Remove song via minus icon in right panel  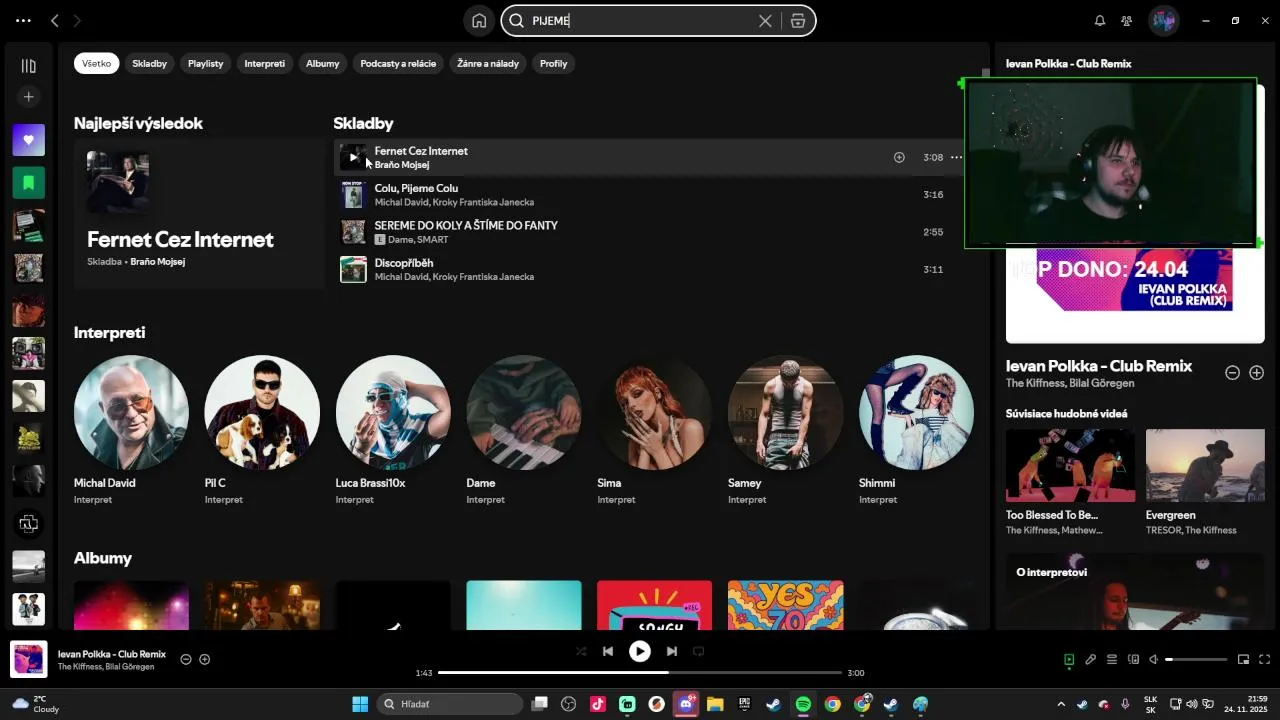pyautogui.click(x=1233, y=372)
